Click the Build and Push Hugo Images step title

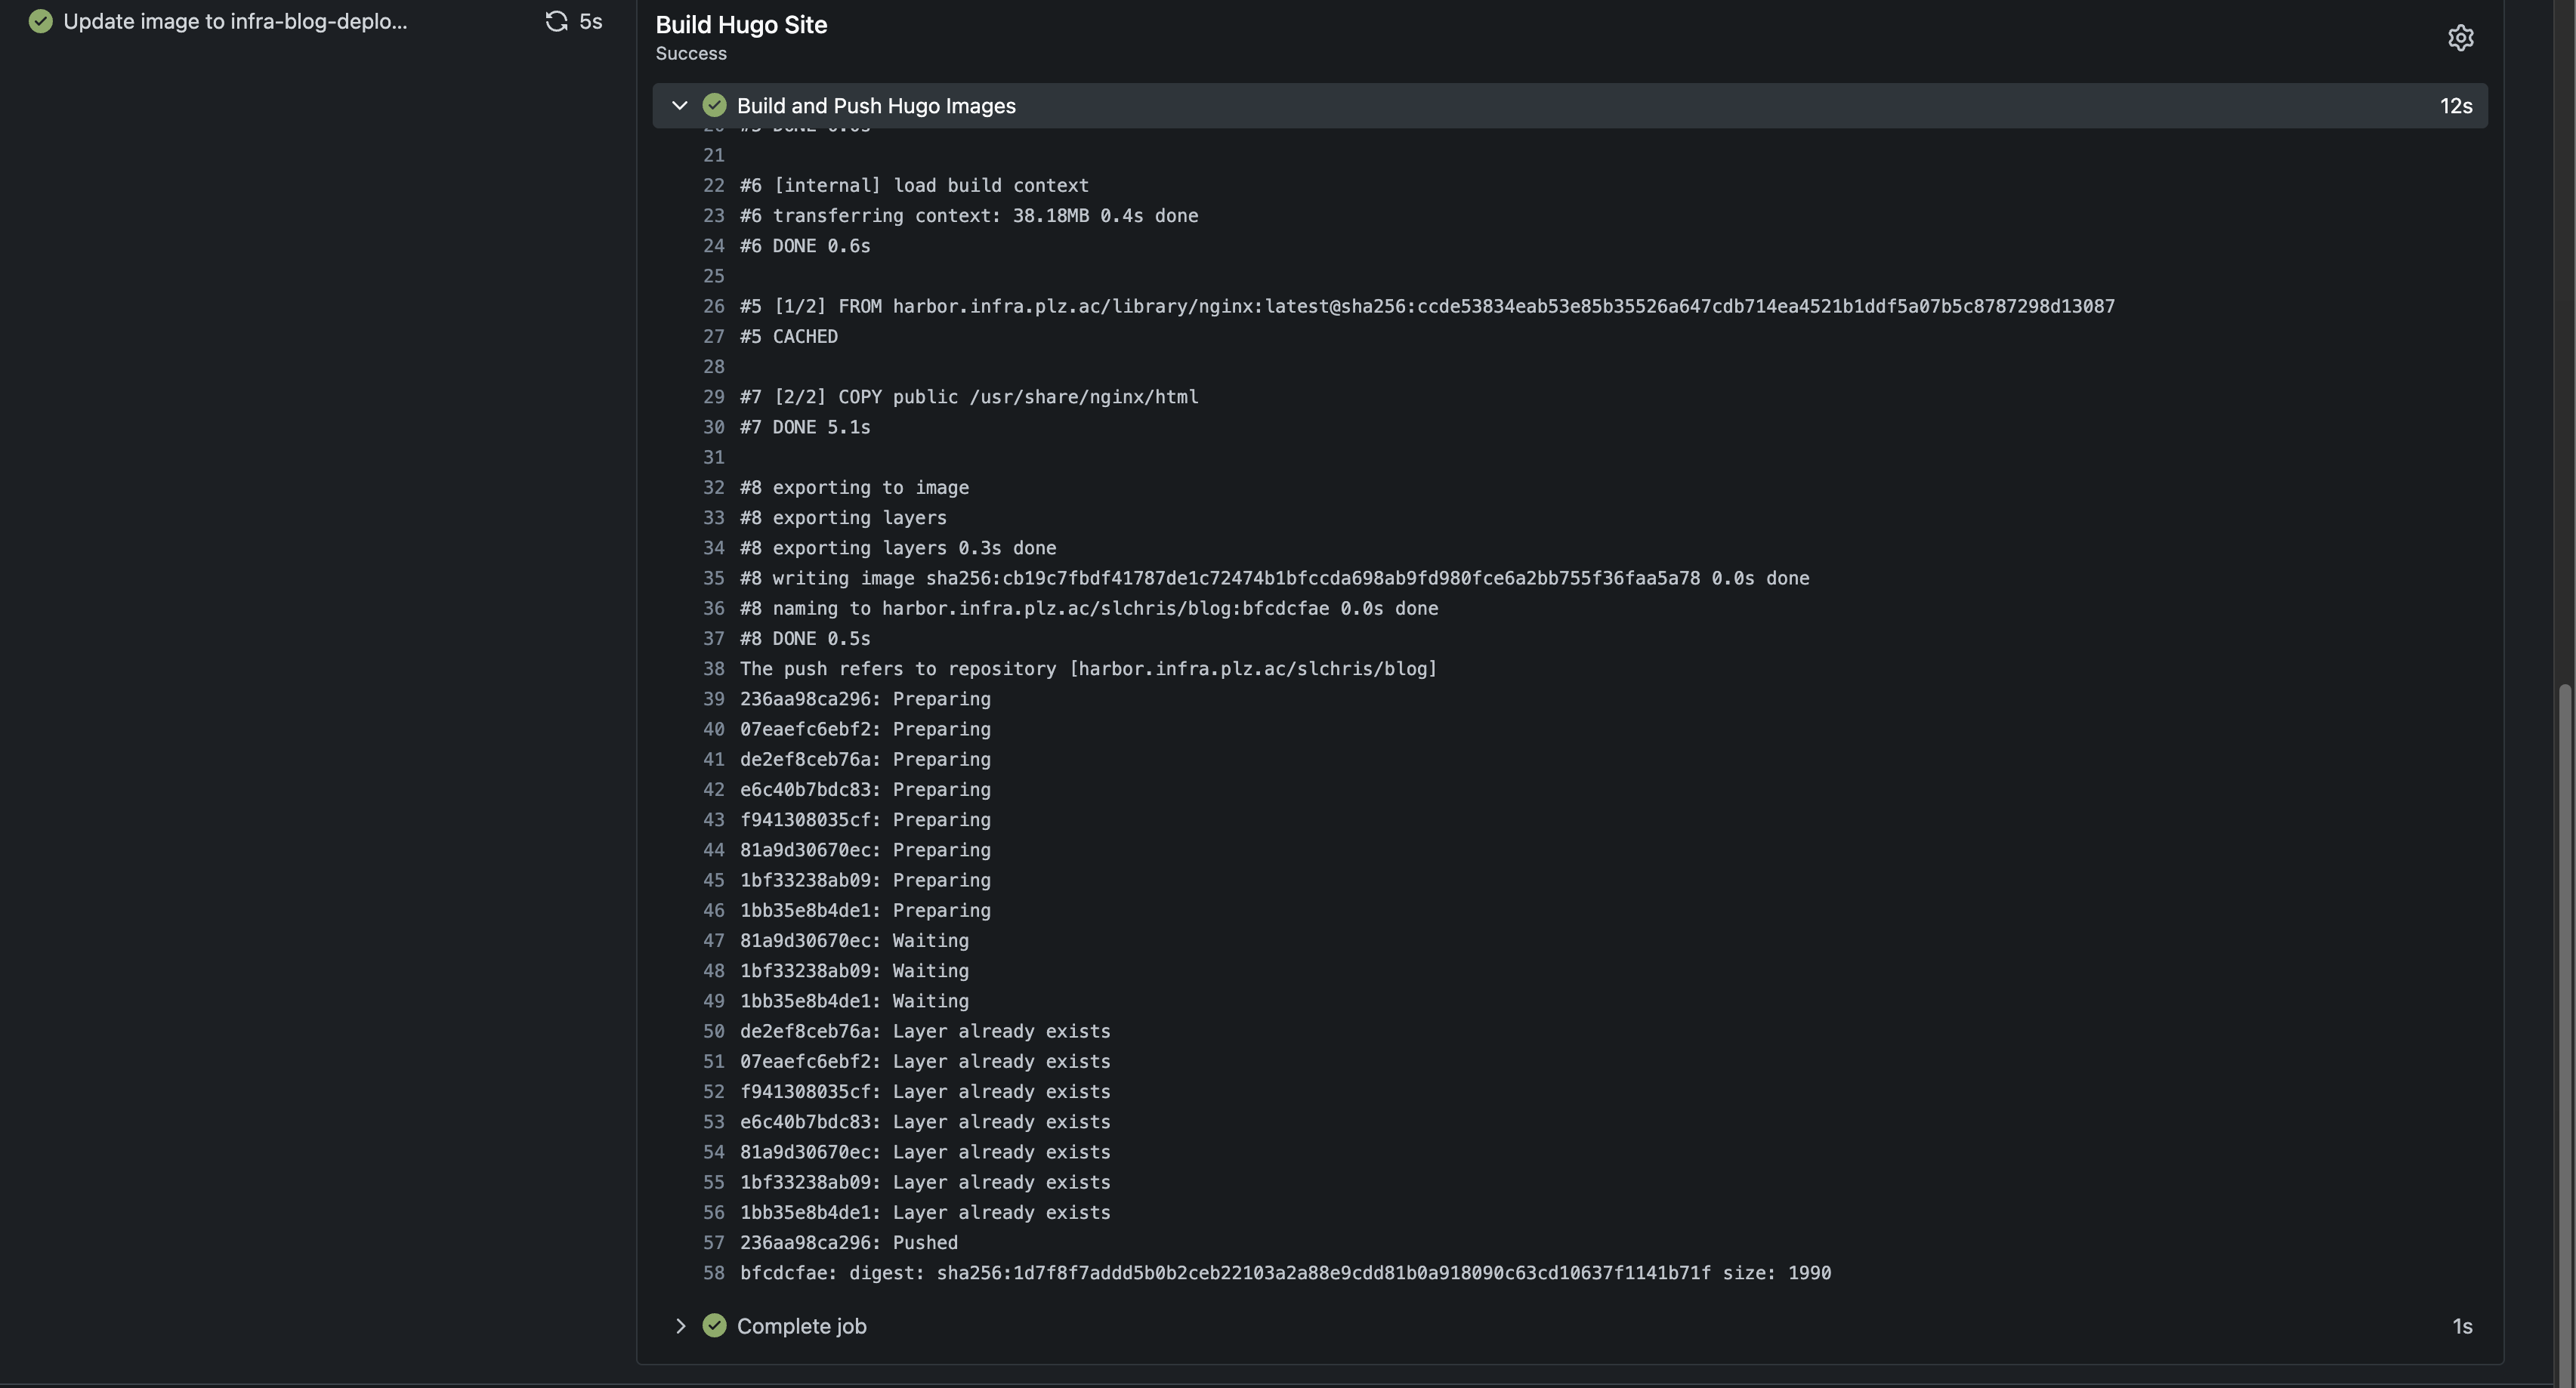(875, 105)
